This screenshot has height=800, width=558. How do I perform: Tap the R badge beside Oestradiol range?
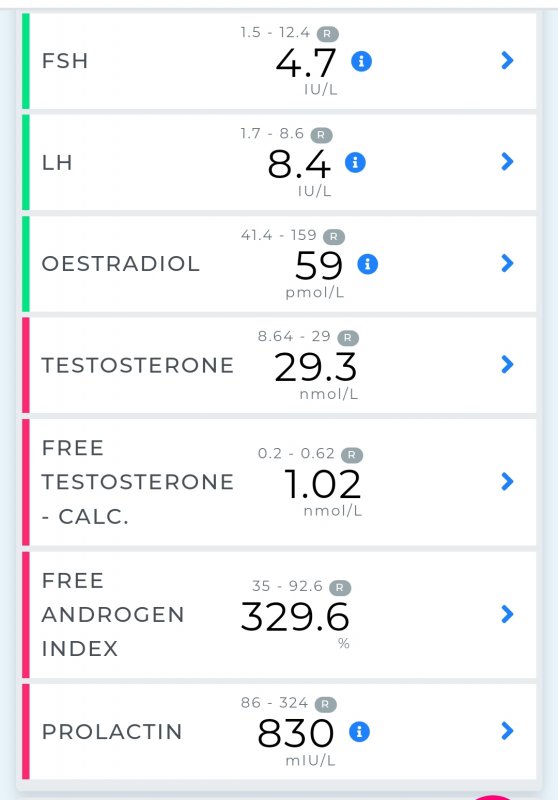pyautogui.click(x=334, y=237)
